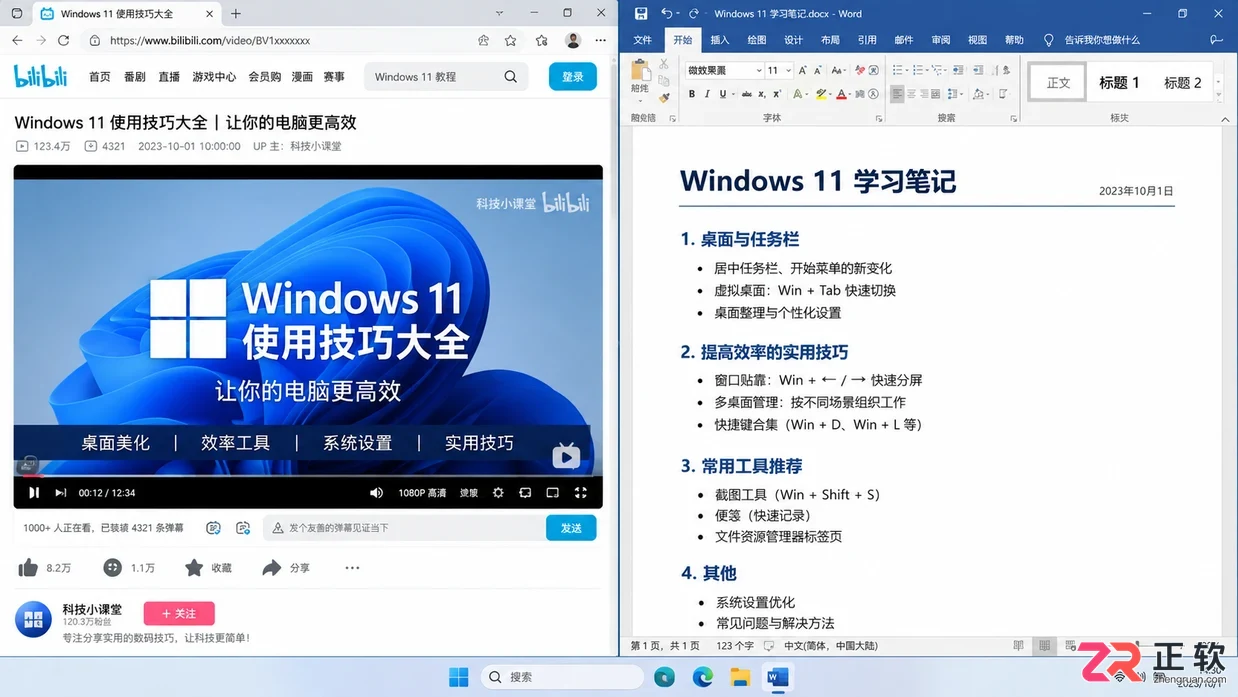Toggle the wide-screen mode icon in player
Screen dimensions: 1238x697
[x=552, y=493]
